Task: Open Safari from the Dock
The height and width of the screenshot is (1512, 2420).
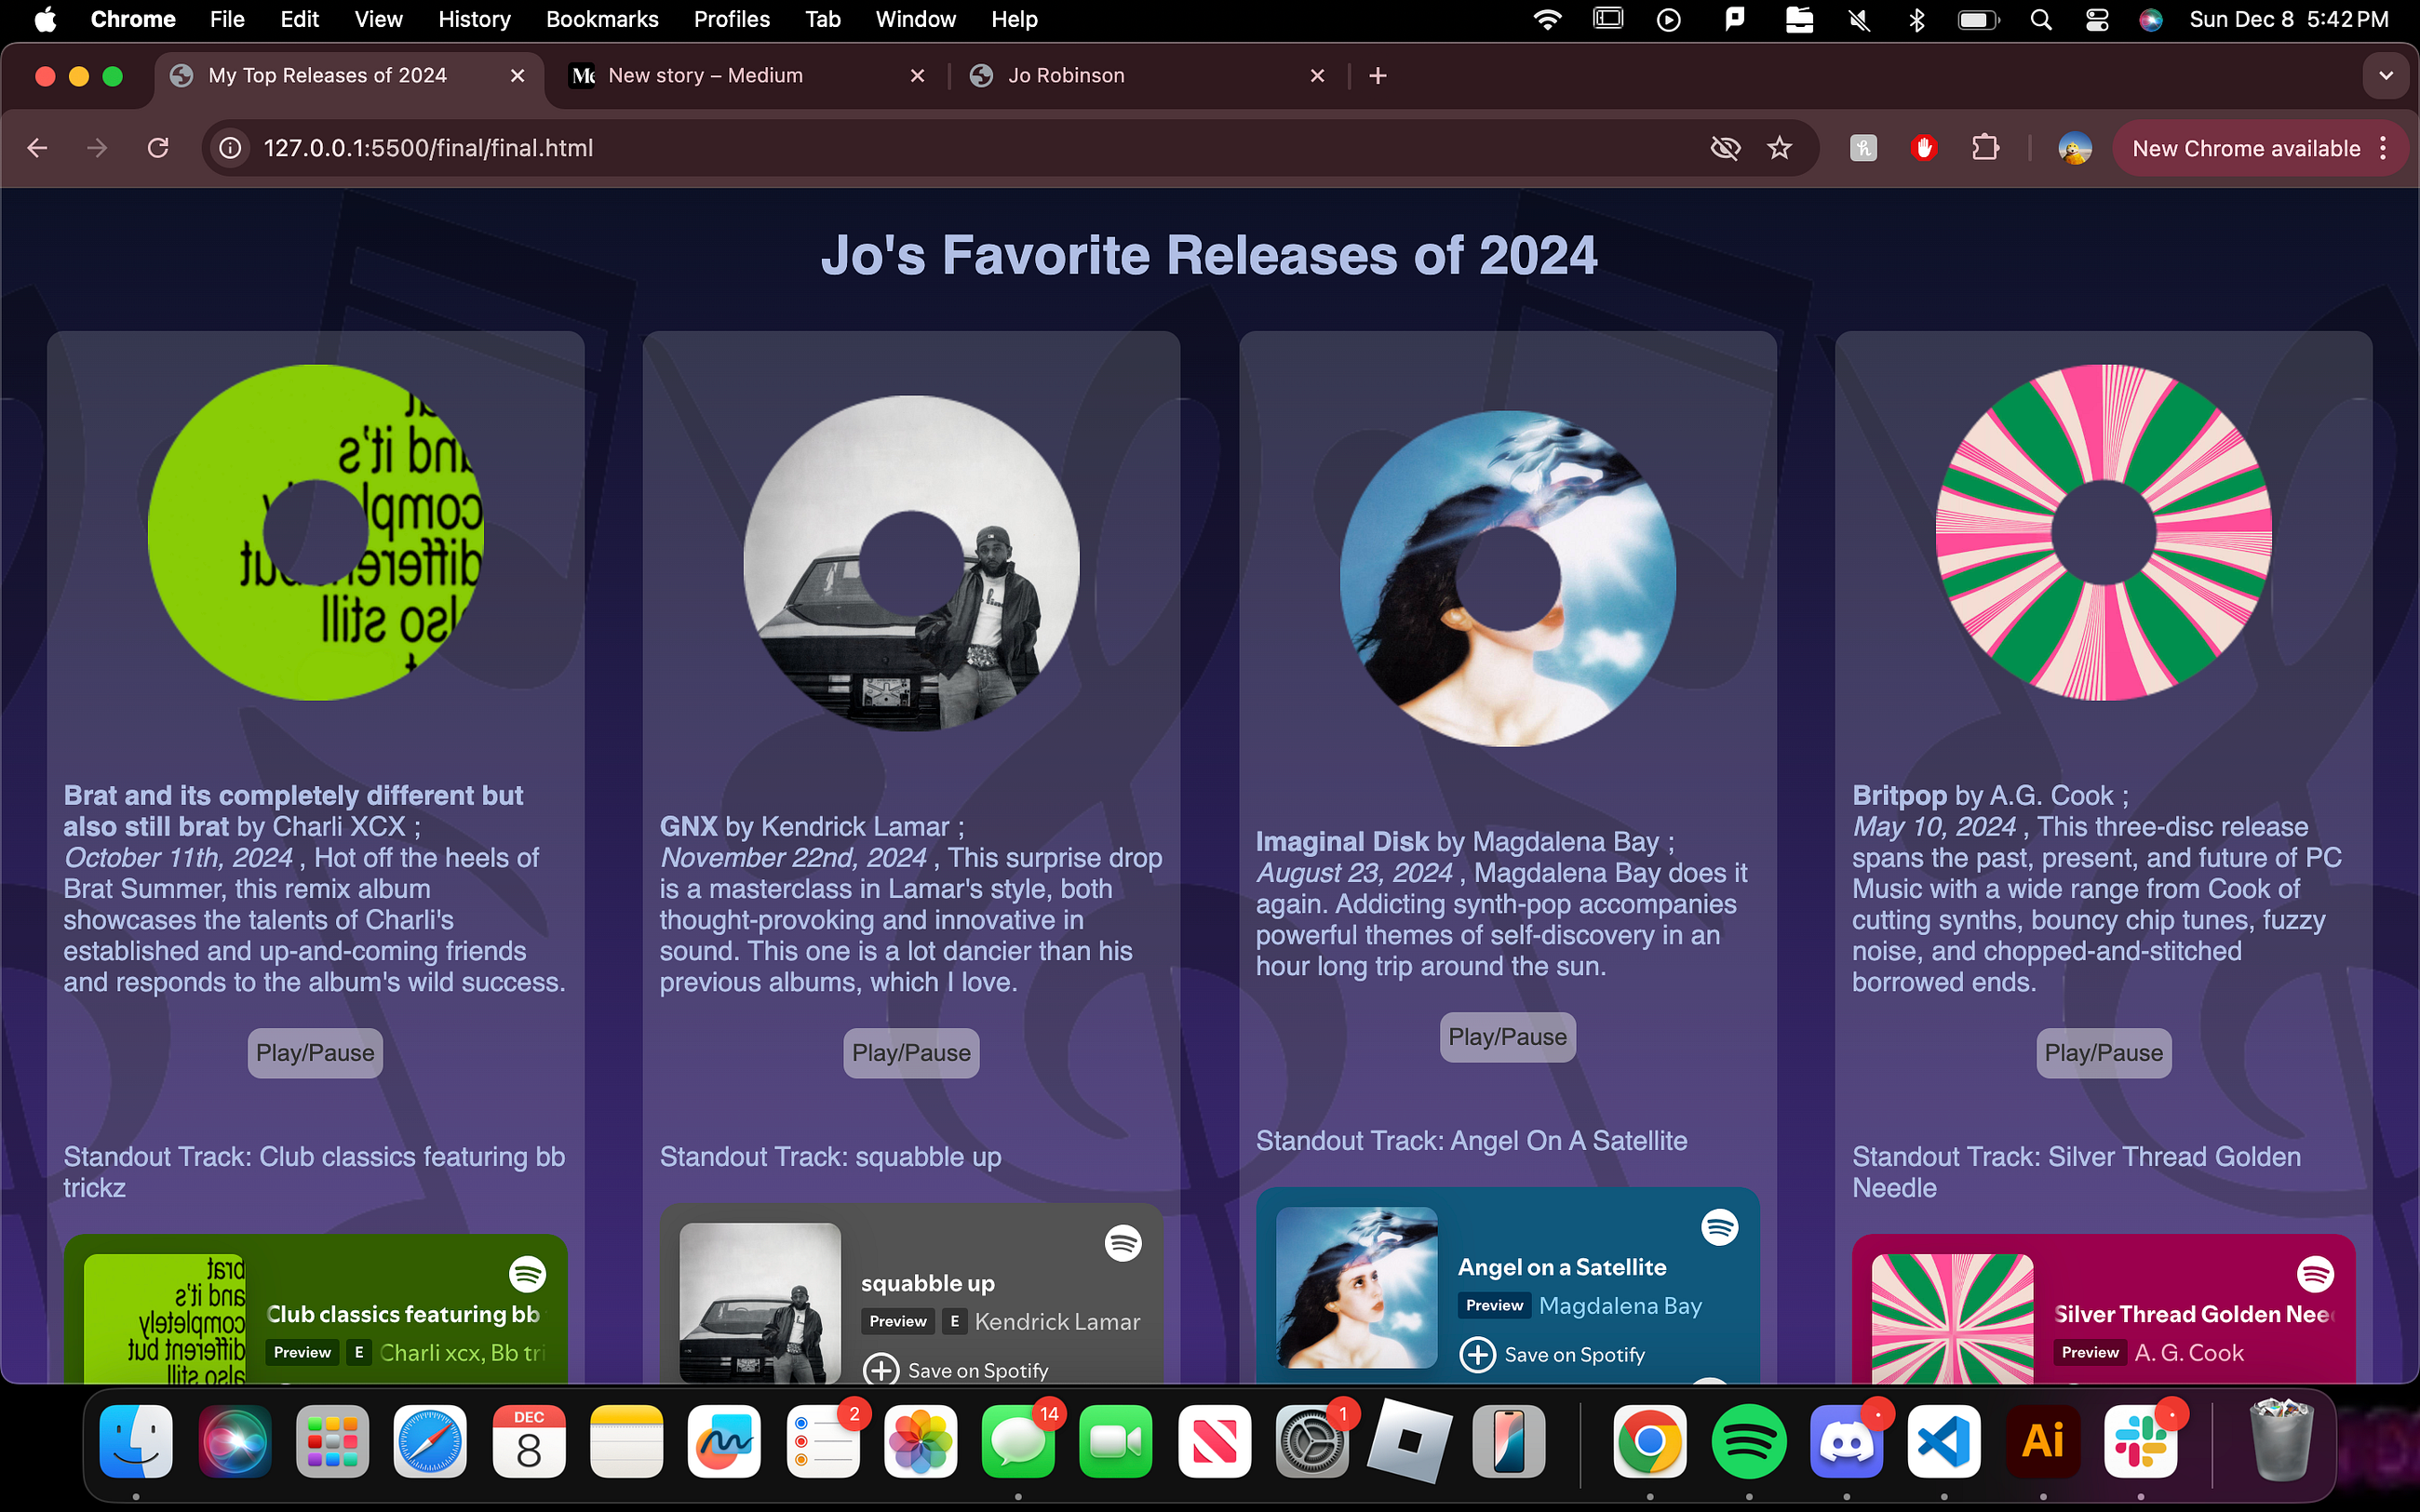Action: point(430,1441)
